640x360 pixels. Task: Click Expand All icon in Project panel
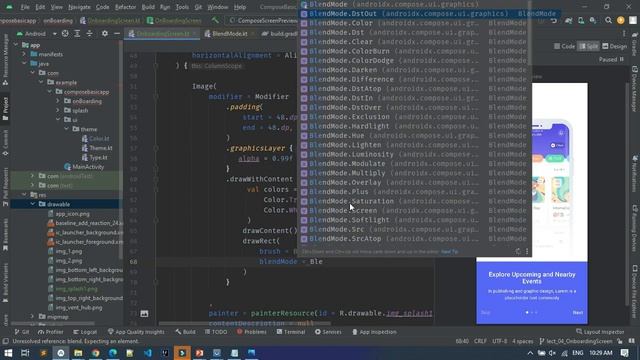point(77,33)
